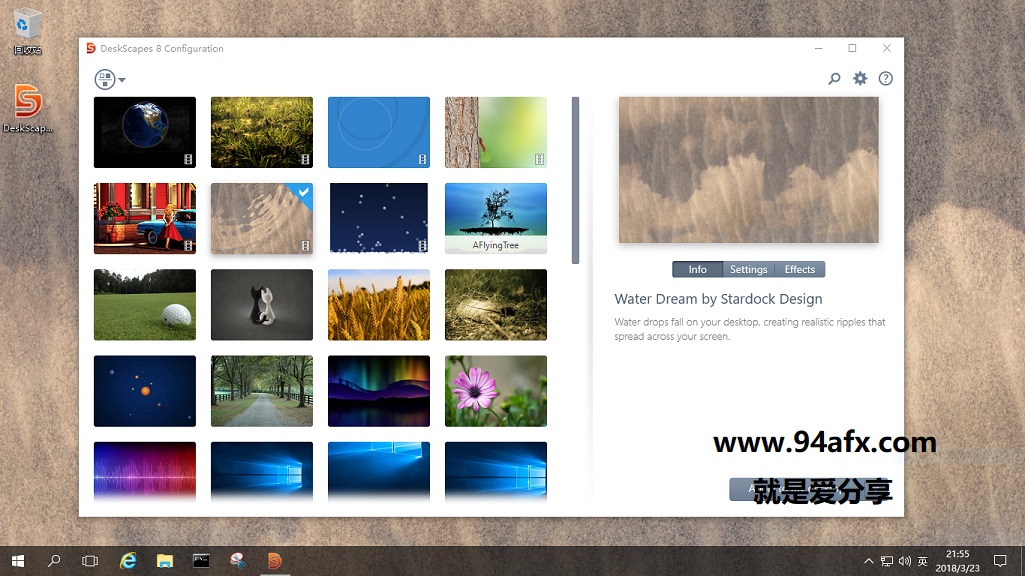Show hidden system tray icons chevron
The image size is (1025, 576).
(x=868, y=561)
